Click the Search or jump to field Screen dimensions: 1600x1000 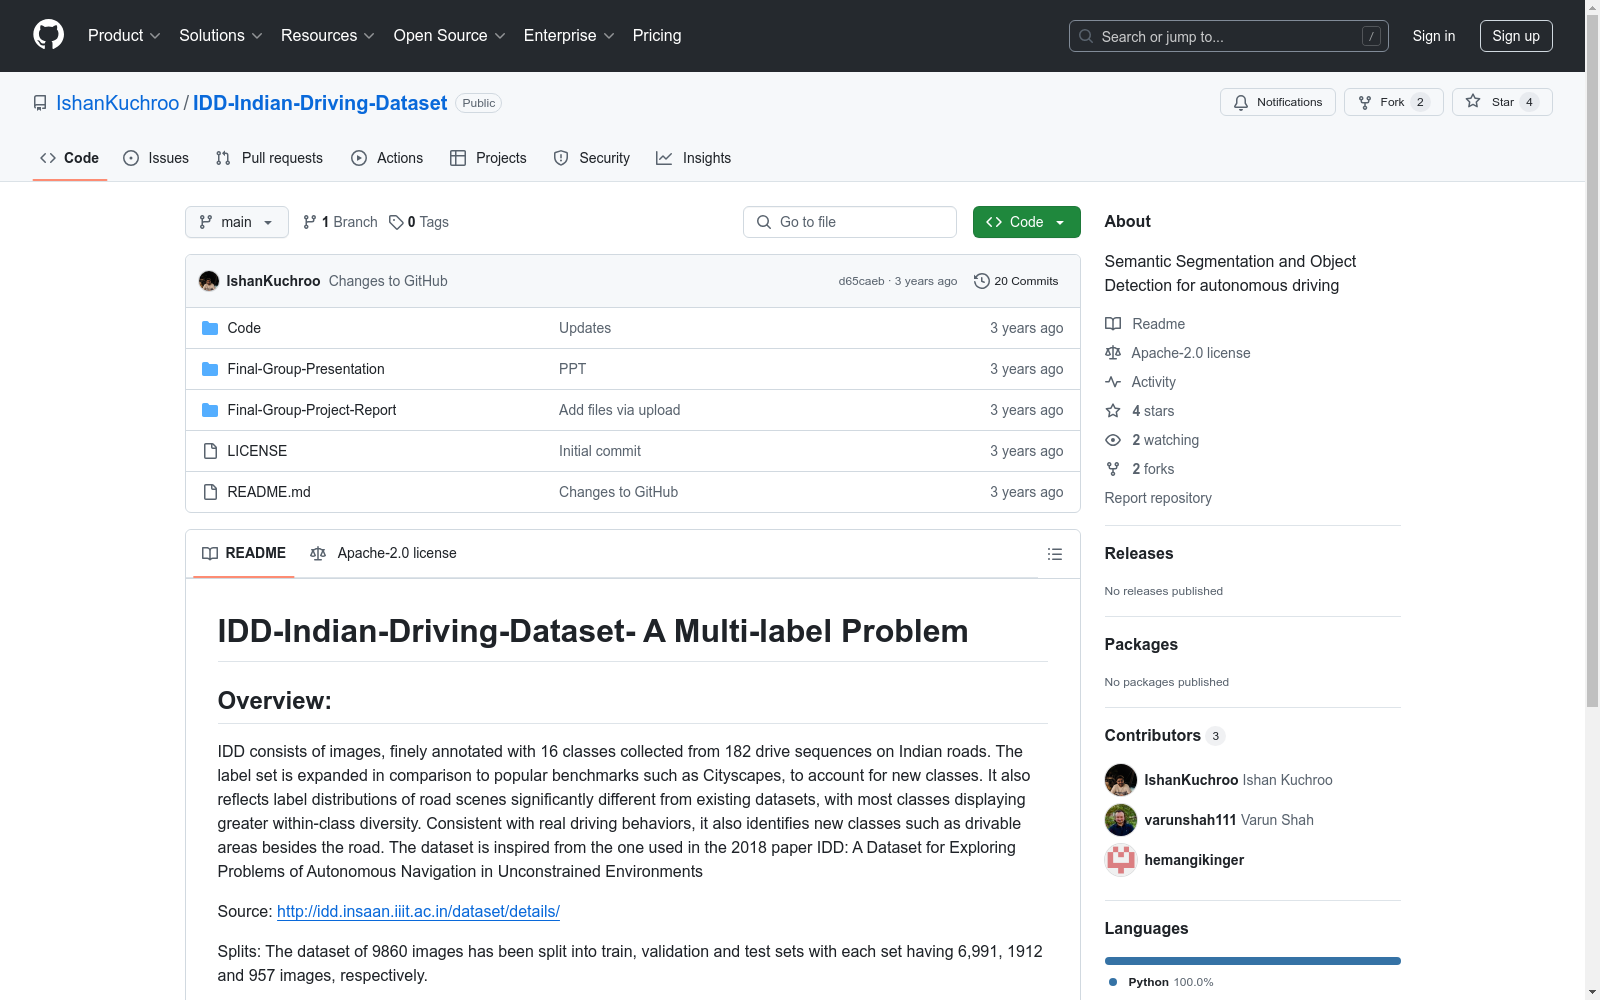[1229, 36]
